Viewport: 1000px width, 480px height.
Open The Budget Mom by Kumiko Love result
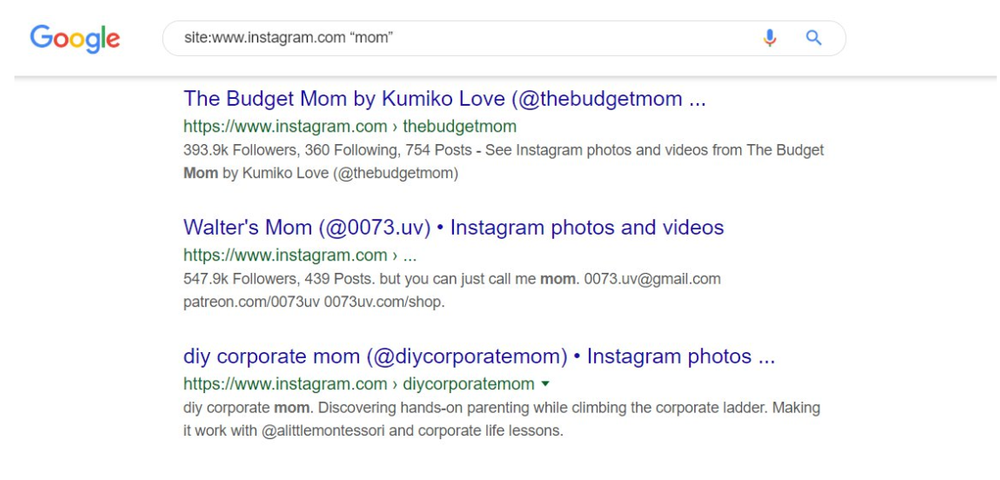(x=445, y=99)
